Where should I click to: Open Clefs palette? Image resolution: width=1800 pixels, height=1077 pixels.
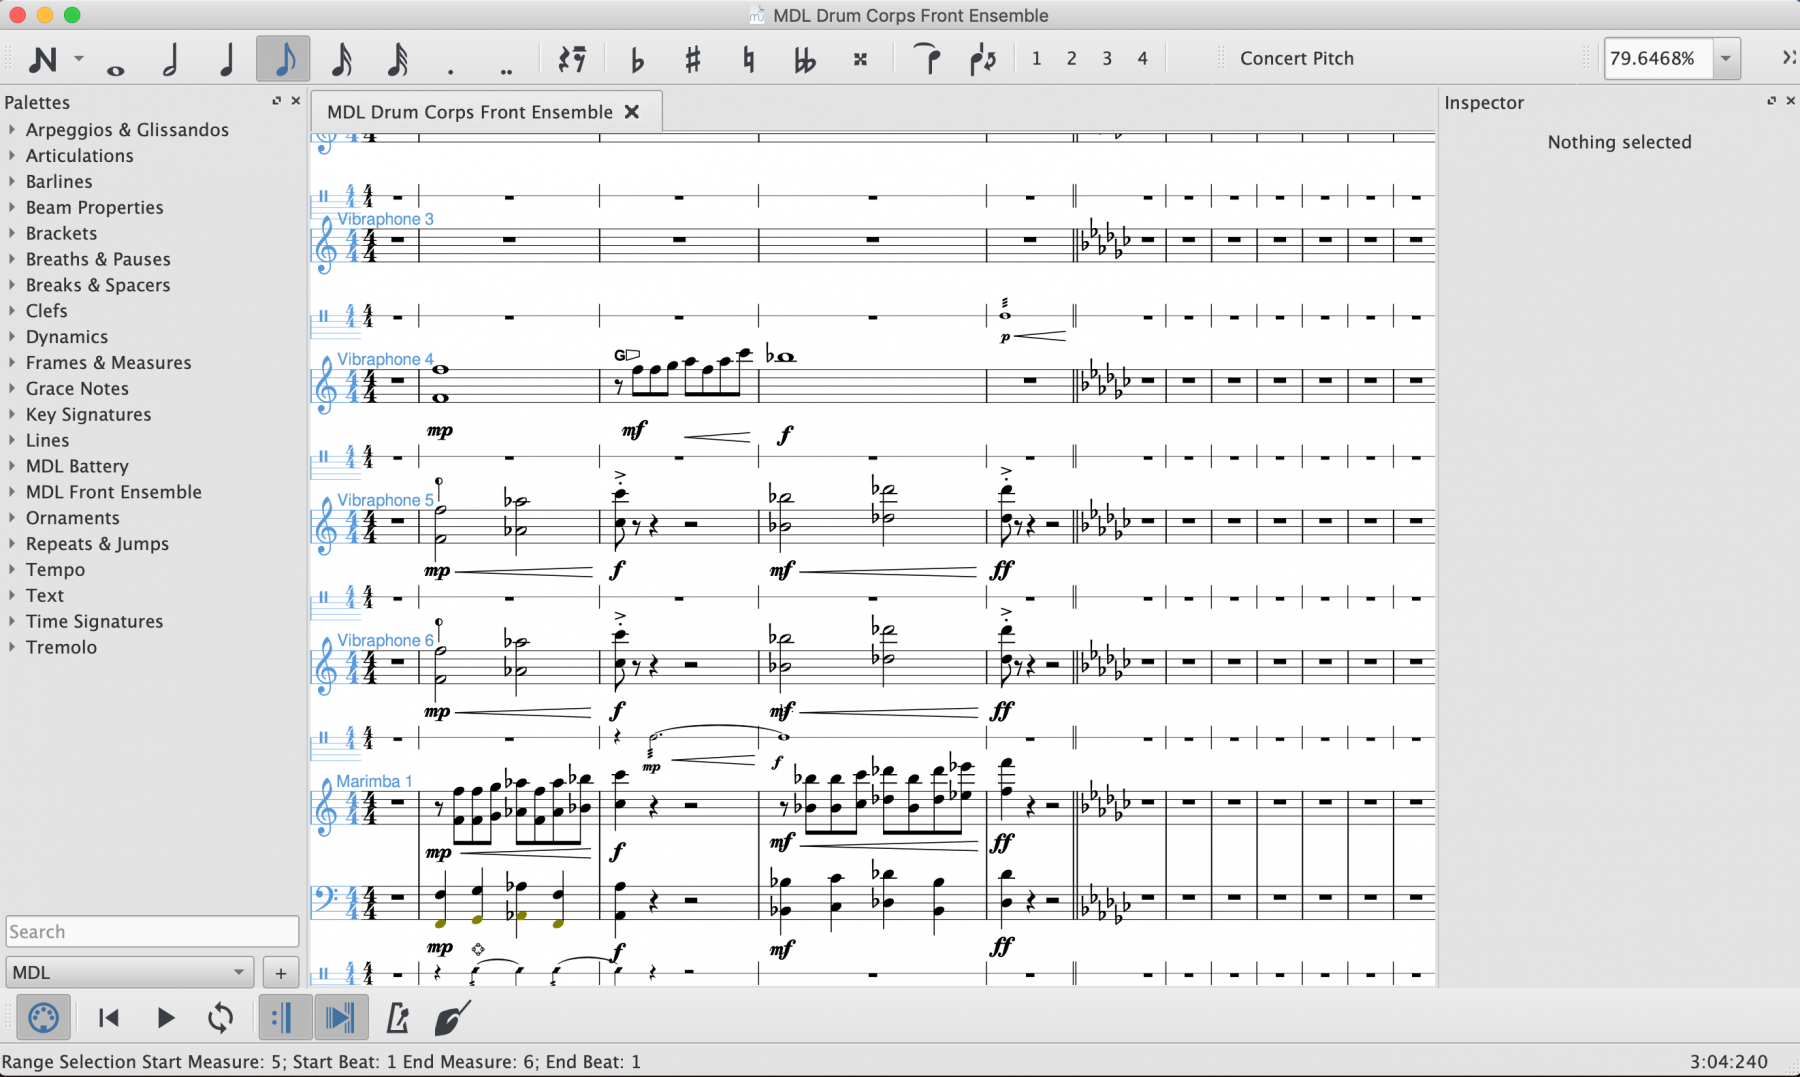pyautogui.click(x=46, y=311)
